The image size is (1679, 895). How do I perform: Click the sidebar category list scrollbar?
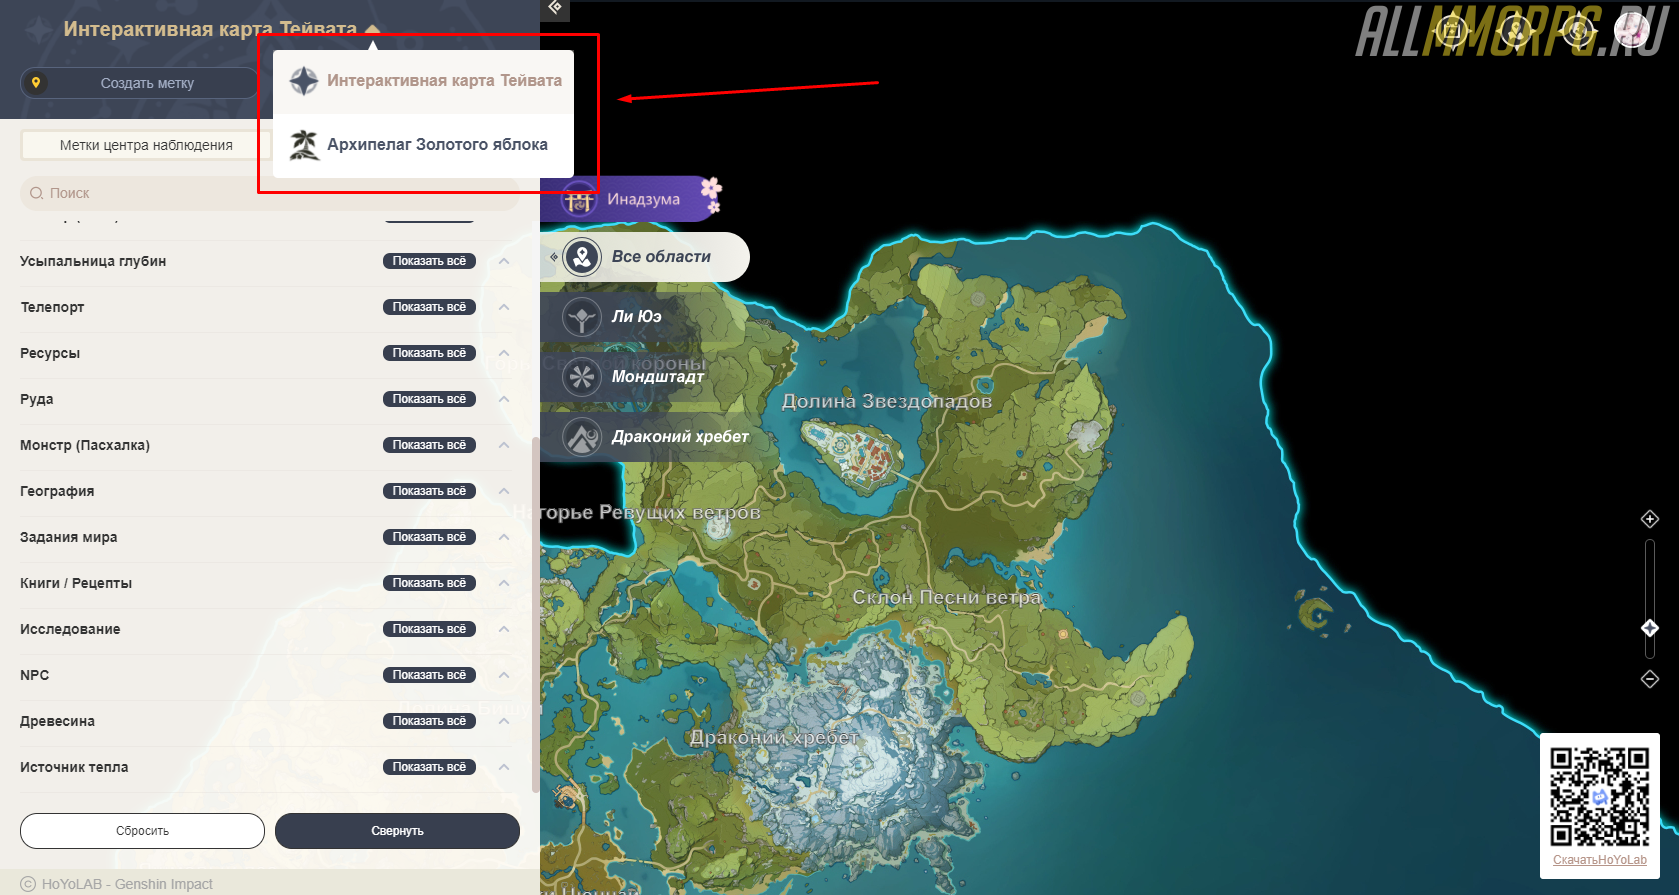(536, 615)
